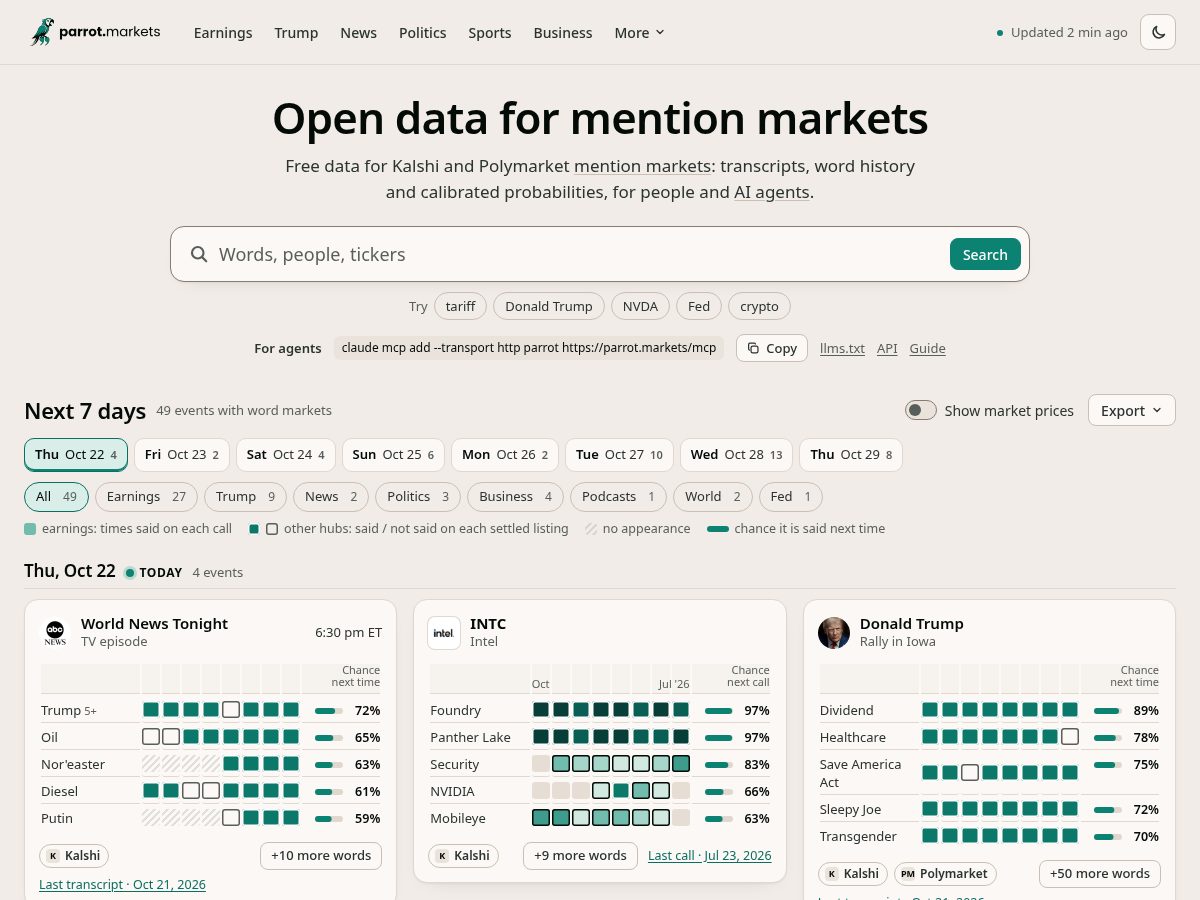Try the Donald Trump suggestion chip

click(x=549, y=306)
